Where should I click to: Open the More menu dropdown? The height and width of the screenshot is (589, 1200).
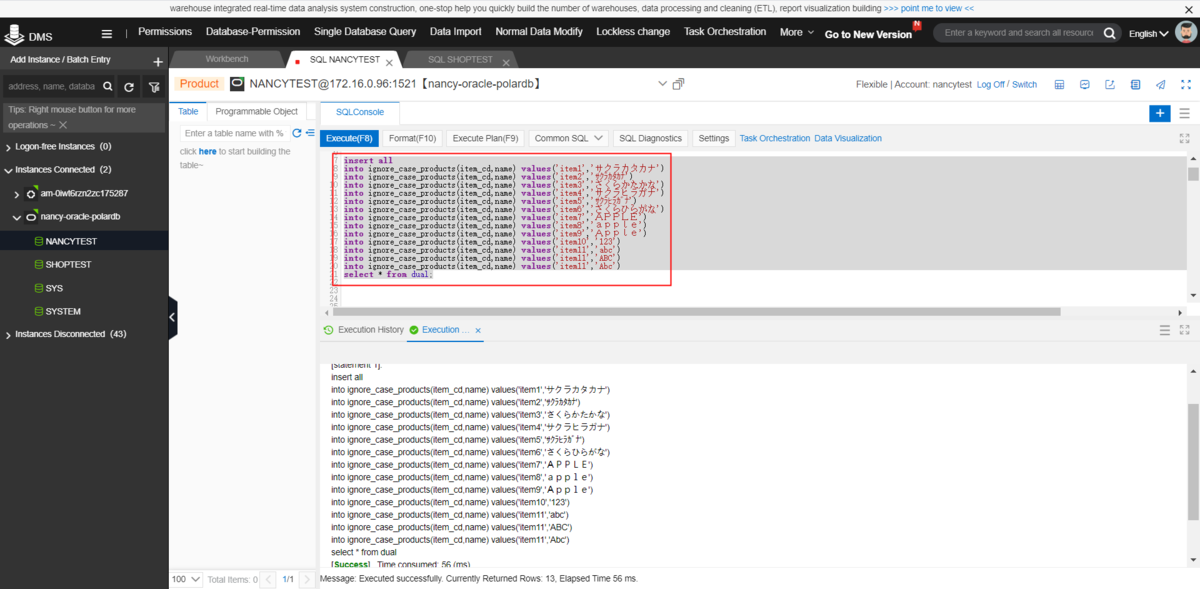(796, 32)
